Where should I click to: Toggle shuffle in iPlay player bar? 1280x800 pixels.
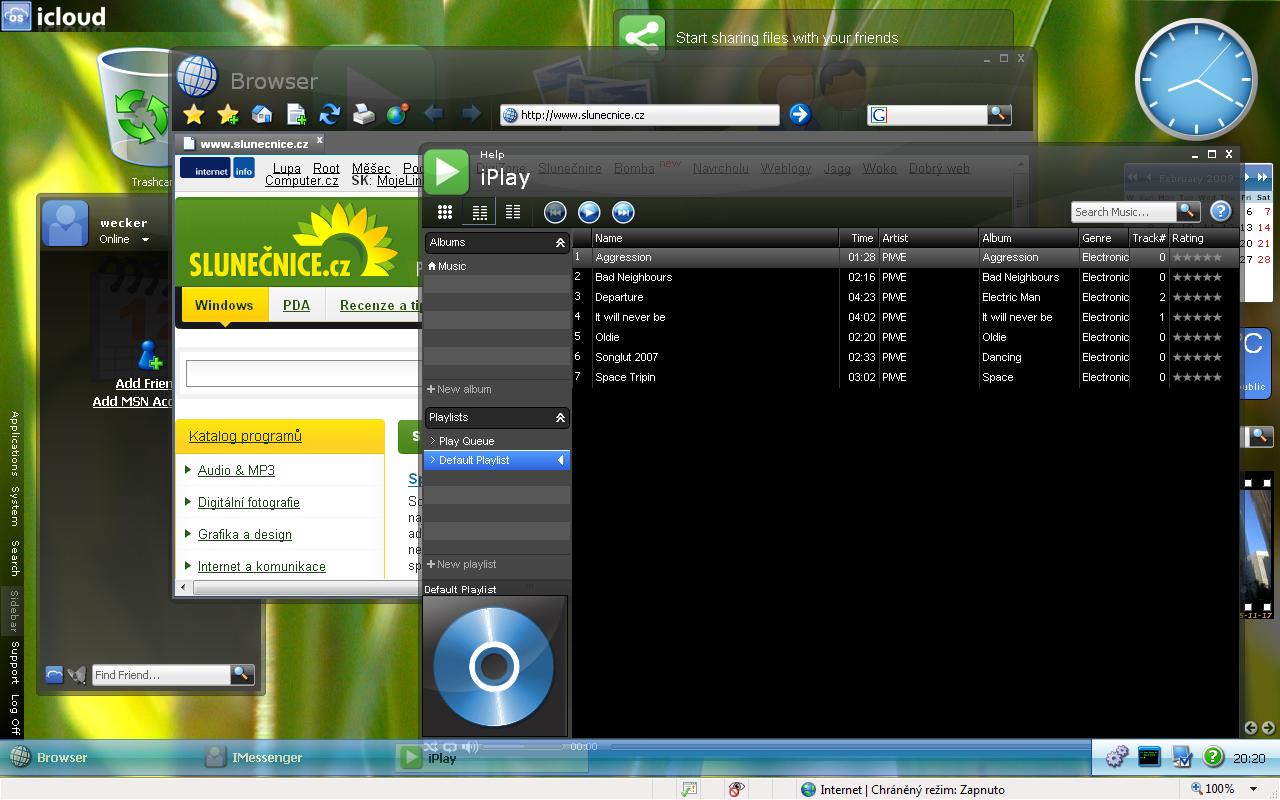coord(431,747)
